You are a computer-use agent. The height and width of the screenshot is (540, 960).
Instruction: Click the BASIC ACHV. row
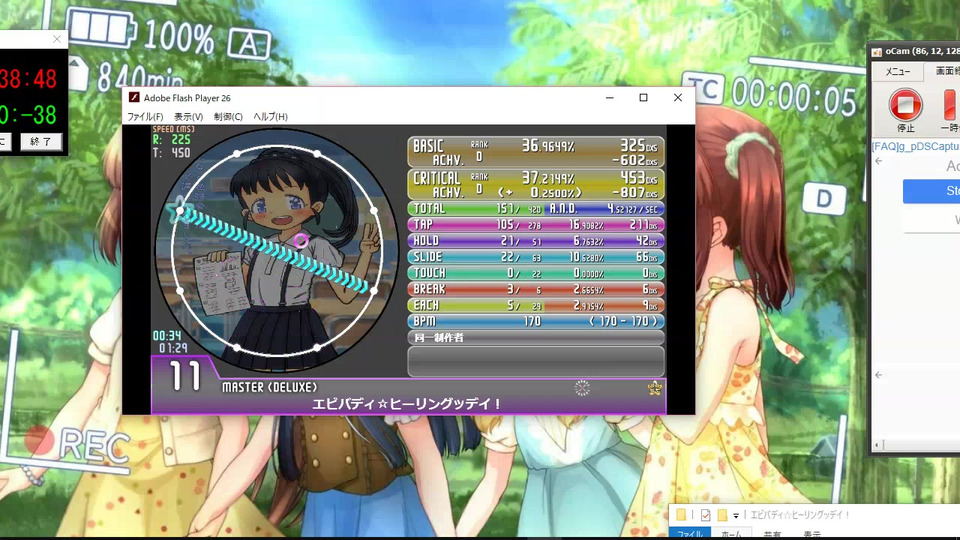pos(536,152)
